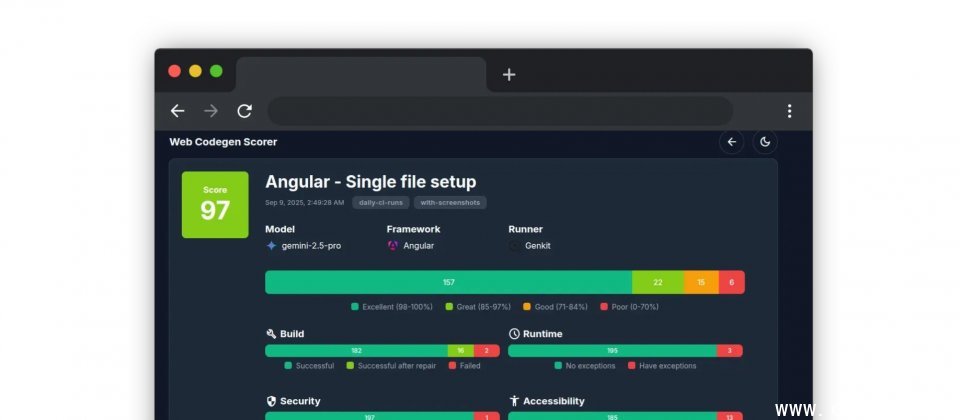The image size is (960, 420).
Task: Click the 22 great segment of overall bar
Action: (658, 282)
